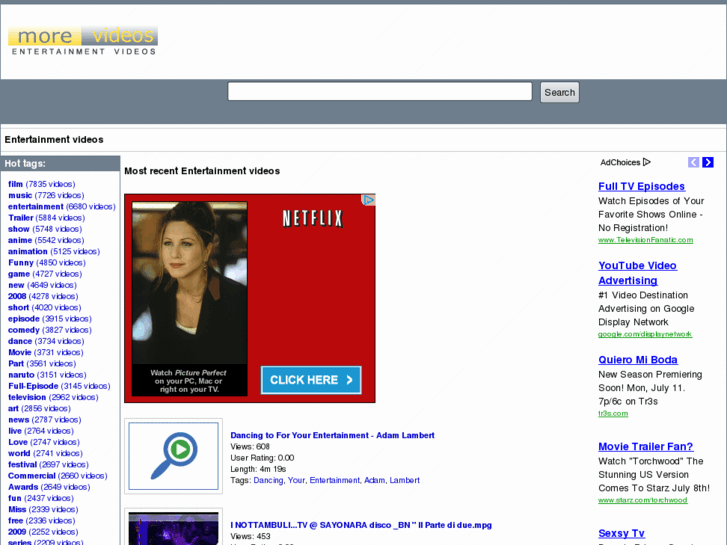Open I NOTTAMBULI...TV @ SAYONARA disco link

point(361,525)
